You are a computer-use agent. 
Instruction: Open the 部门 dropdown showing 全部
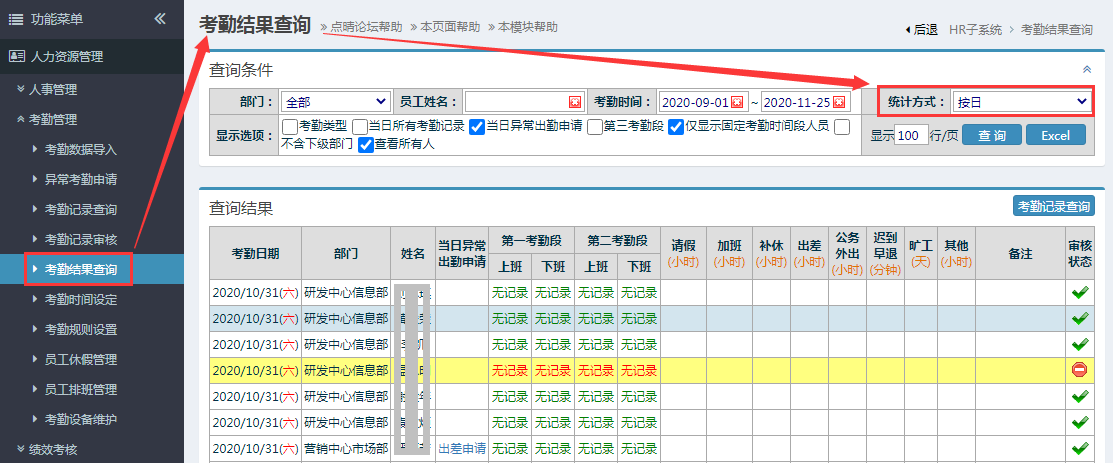335,102
